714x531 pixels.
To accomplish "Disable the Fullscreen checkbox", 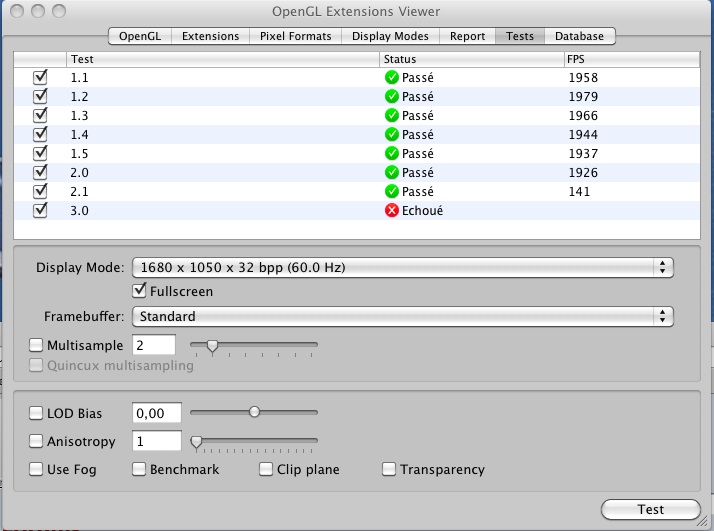I will pos(139,291).
